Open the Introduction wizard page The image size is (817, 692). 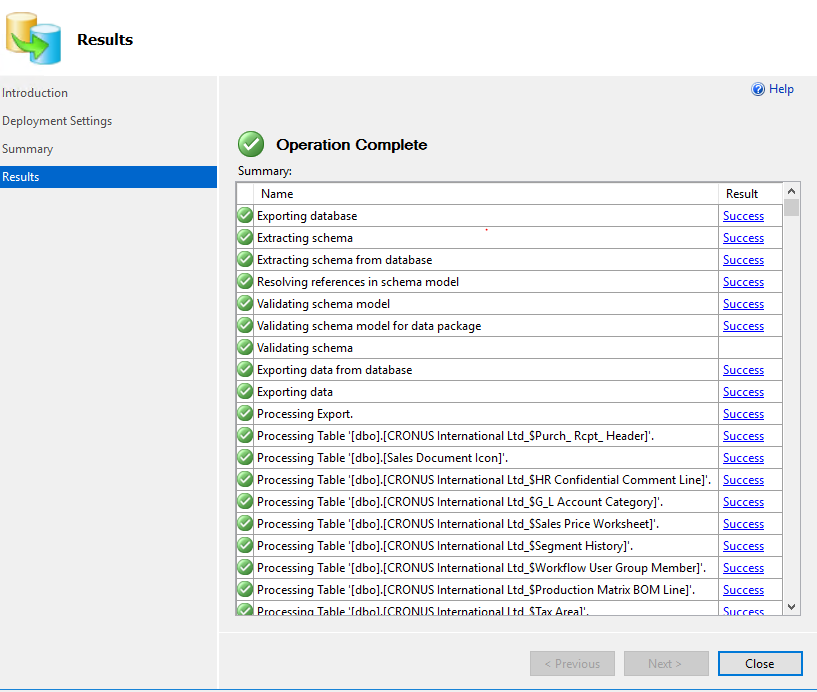tap(35, 93)
